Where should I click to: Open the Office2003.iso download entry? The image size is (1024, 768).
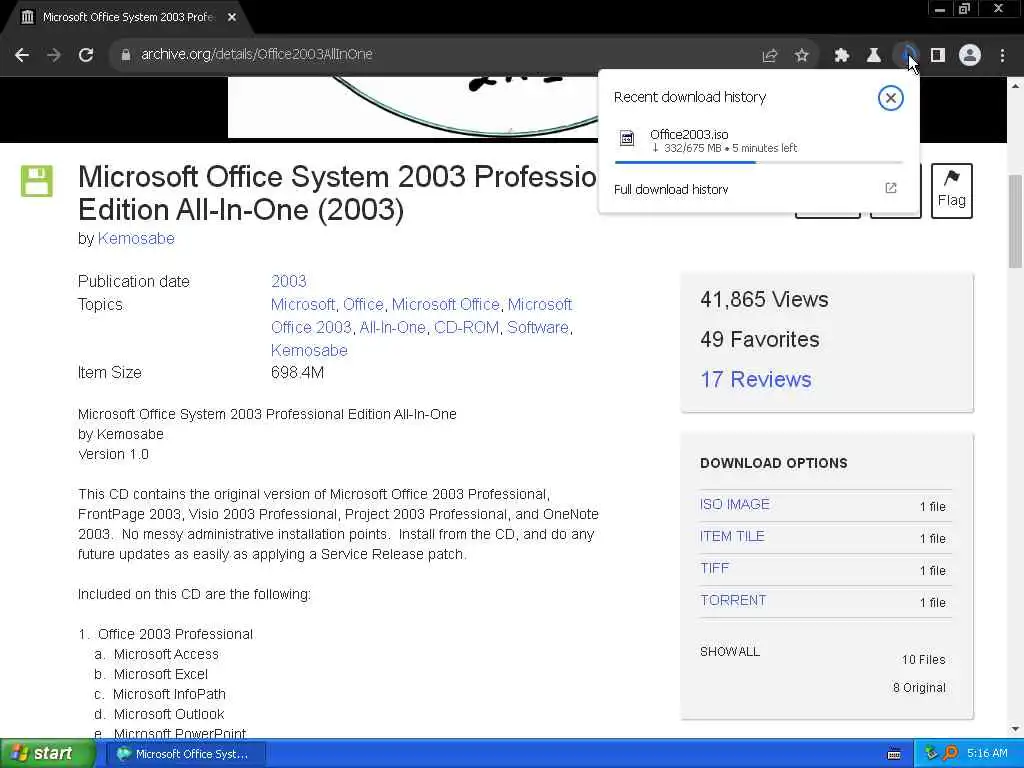759,142
